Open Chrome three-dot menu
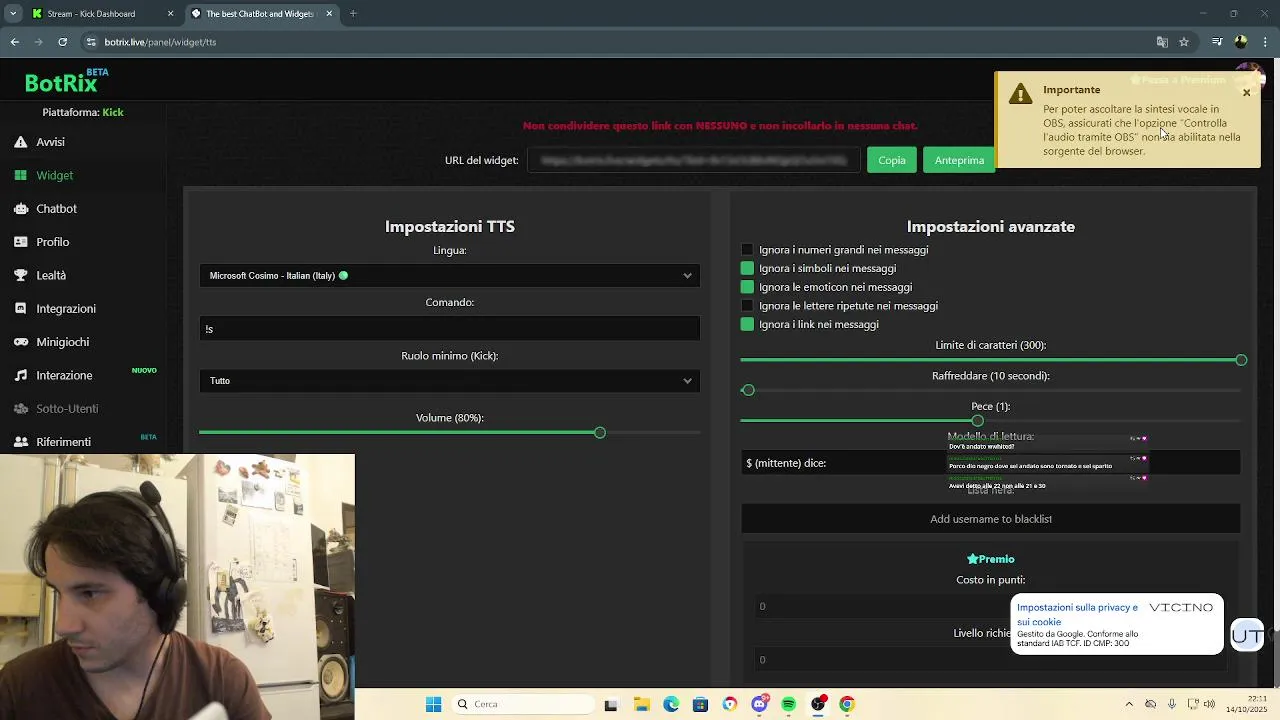1280x720 pixels. pyautogui.click(x=1266, y=42)
